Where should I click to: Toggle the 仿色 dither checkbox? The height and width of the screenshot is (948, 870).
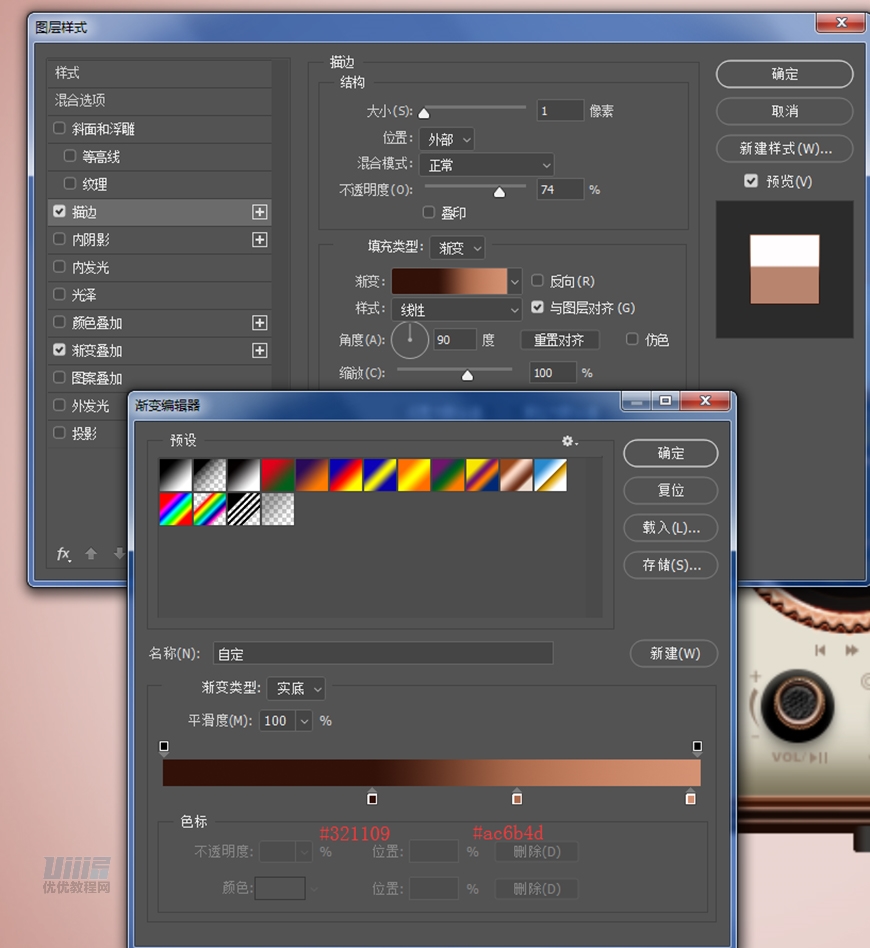coord(632,340)
